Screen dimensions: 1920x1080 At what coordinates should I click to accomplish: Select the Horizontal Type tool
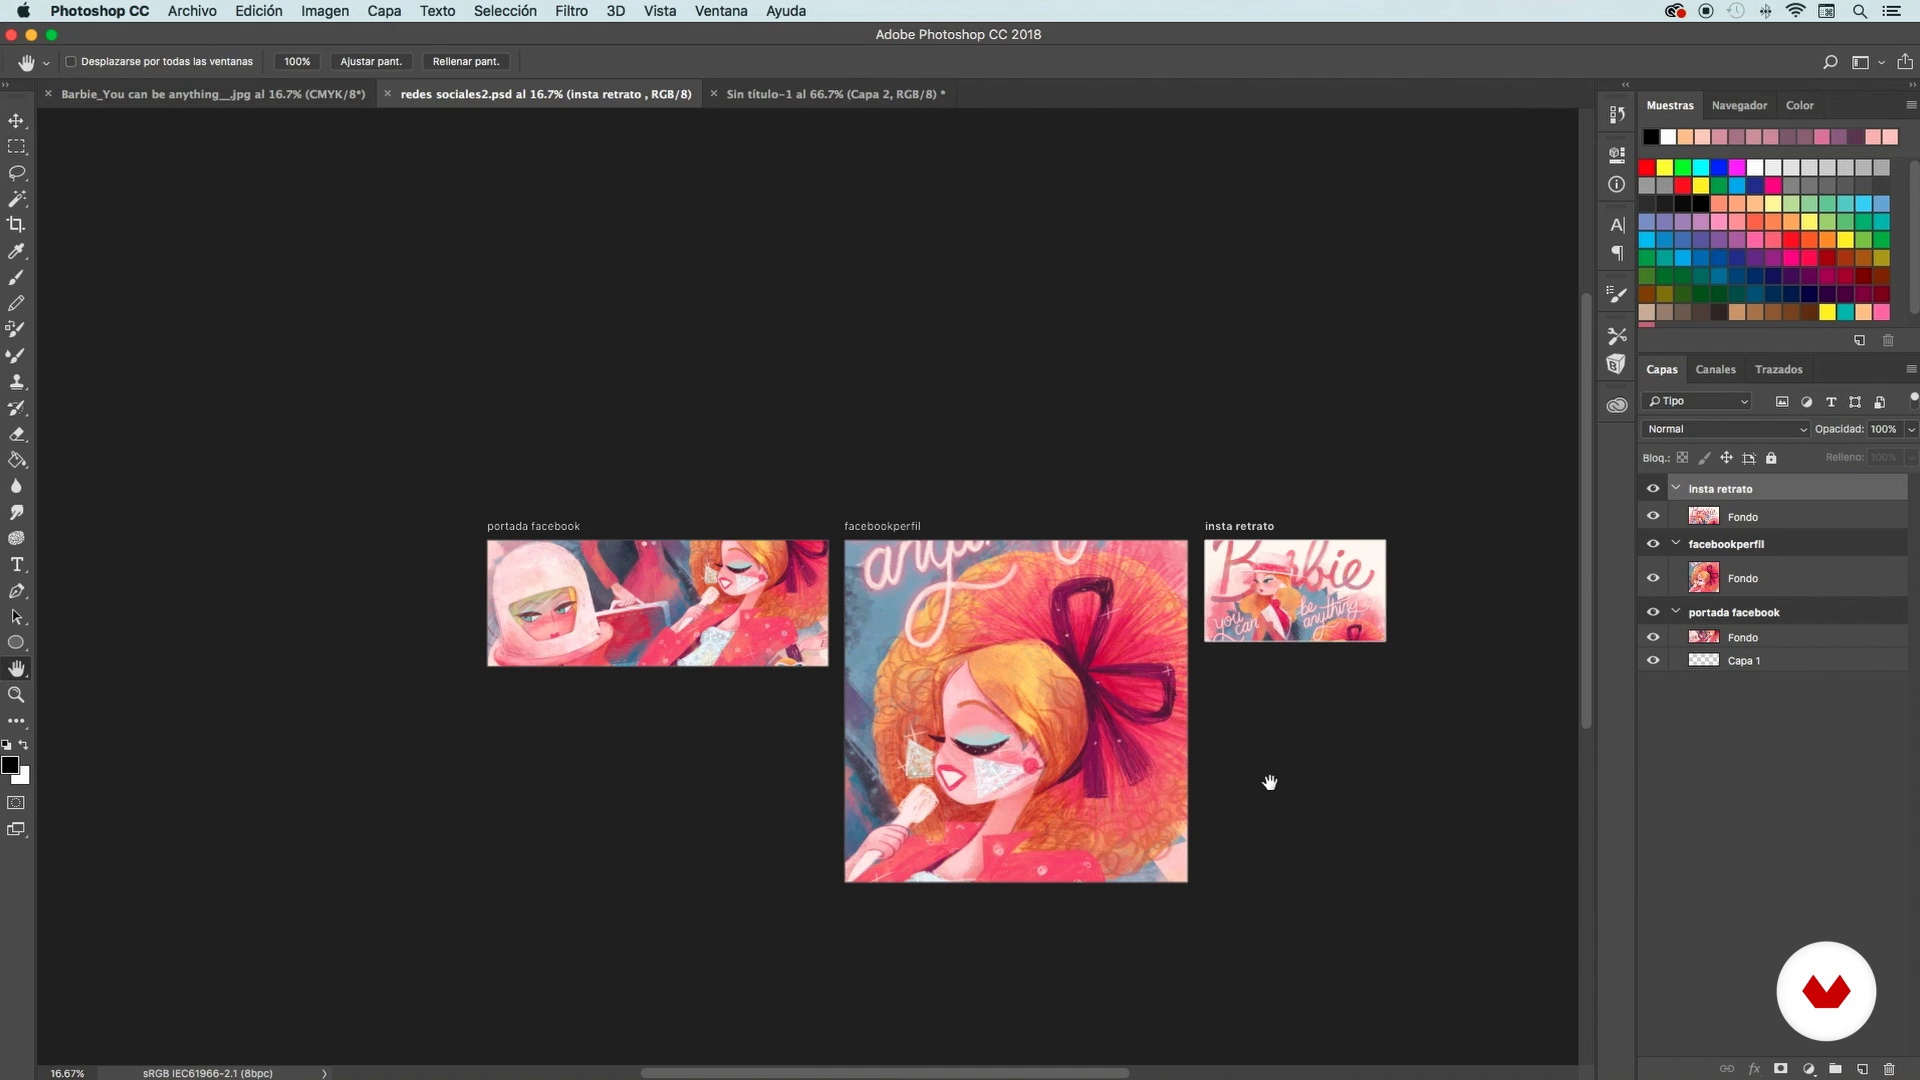coord(17,565)
